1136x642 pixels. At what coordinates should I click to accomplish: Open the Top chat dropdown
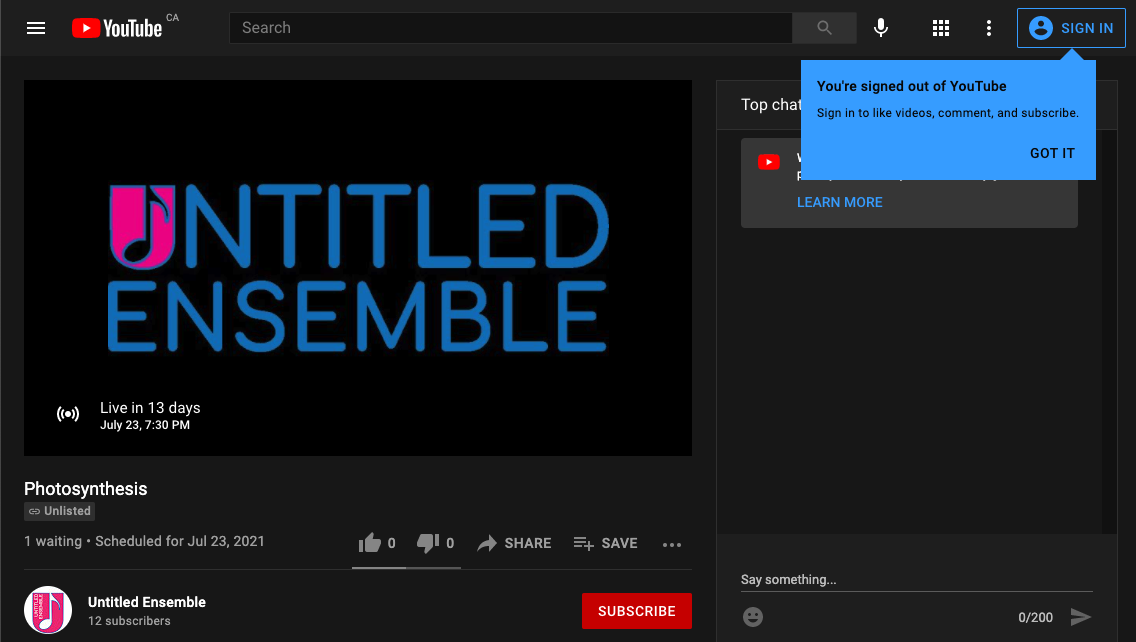coord(770,104)
